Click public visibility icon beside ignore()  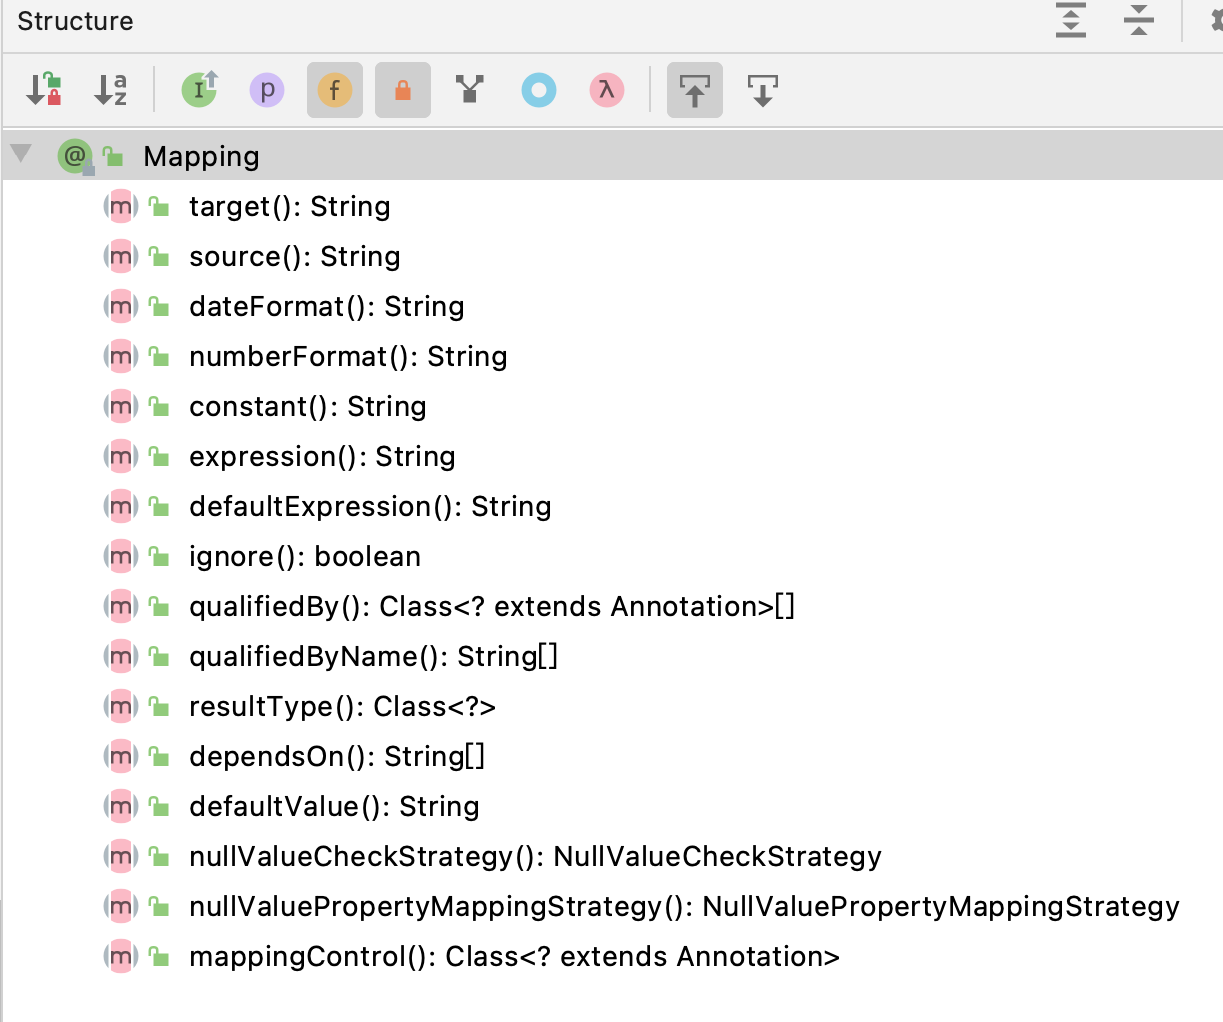(159, 556)
